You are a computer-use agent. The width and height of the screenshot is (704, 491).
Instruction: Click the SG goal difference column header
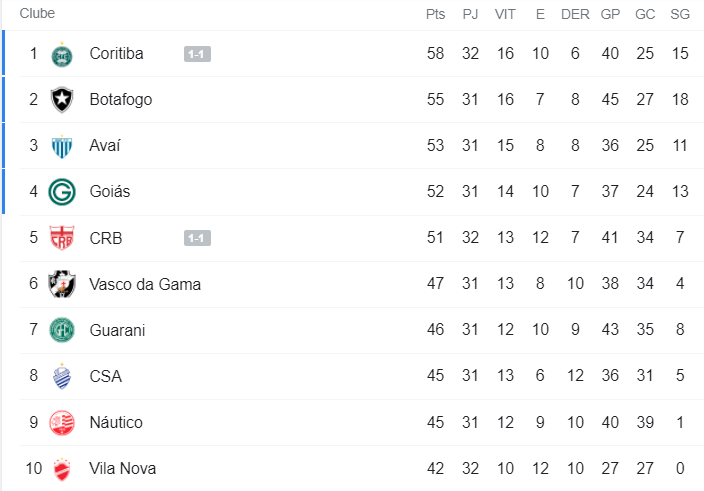tap(680, 14)
